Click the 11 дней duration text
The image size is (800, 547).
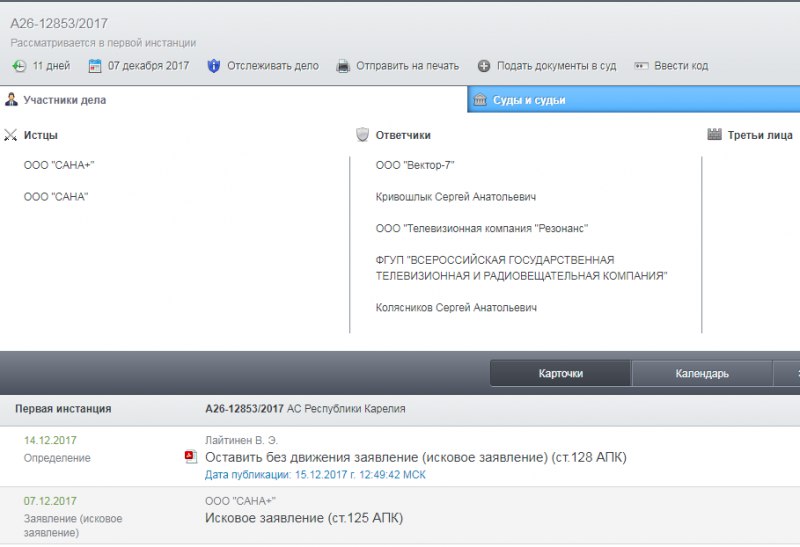click(52, 66)
